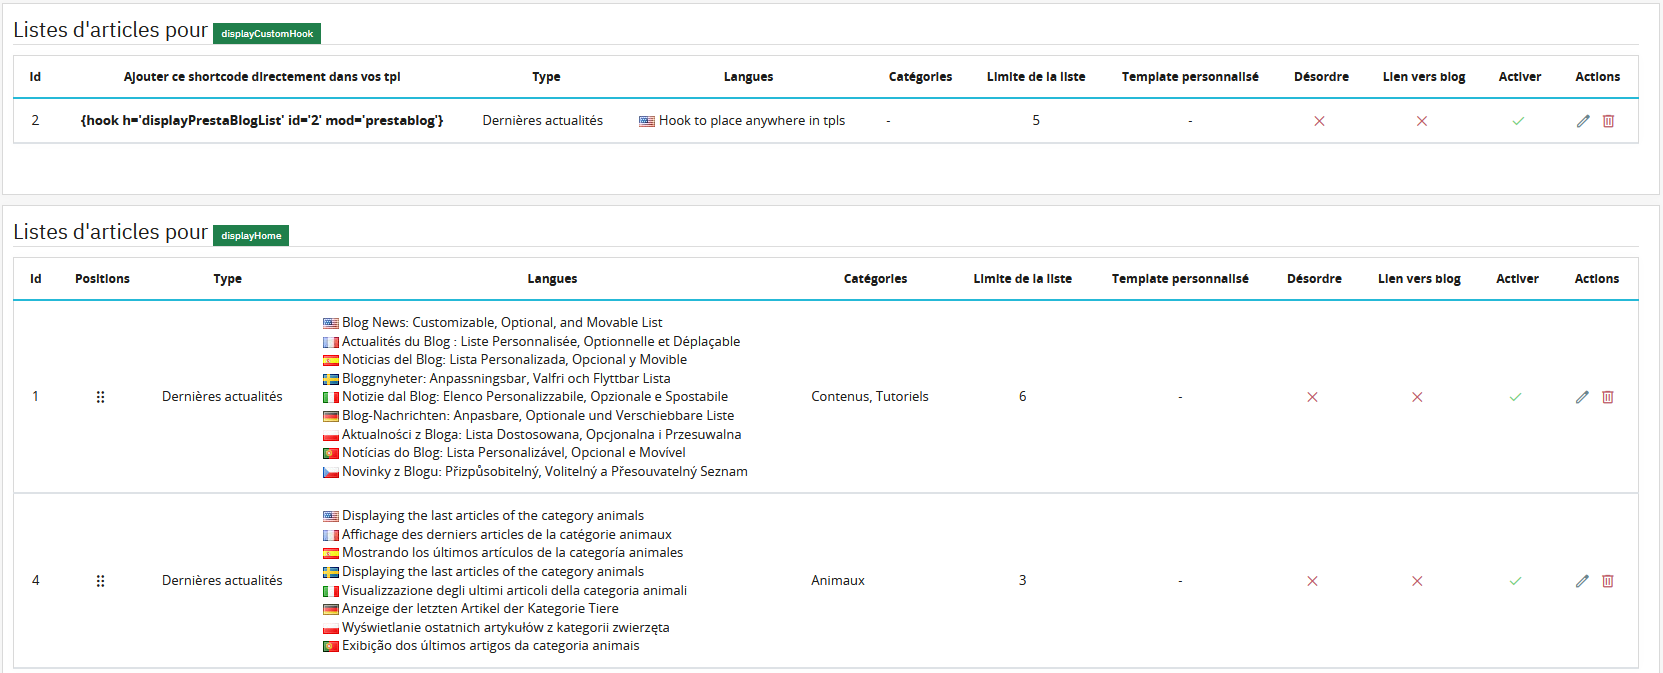Viewport: 1663px width, 673px height.
Task: Toggle Désordre for hook list id 2
Action: tap(1319, 121)
